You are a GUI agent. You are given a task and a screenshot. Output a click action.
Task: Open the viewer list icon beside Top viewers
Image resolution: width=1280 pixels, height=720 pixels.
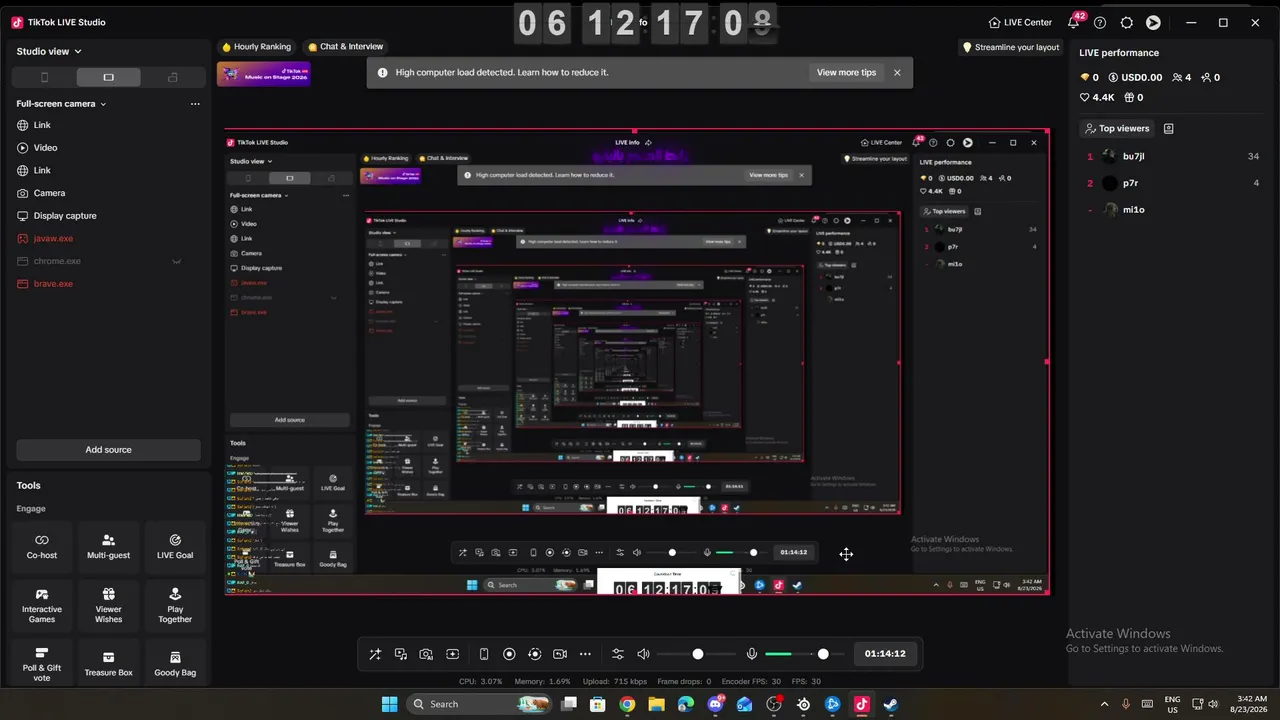(1168, 128)
